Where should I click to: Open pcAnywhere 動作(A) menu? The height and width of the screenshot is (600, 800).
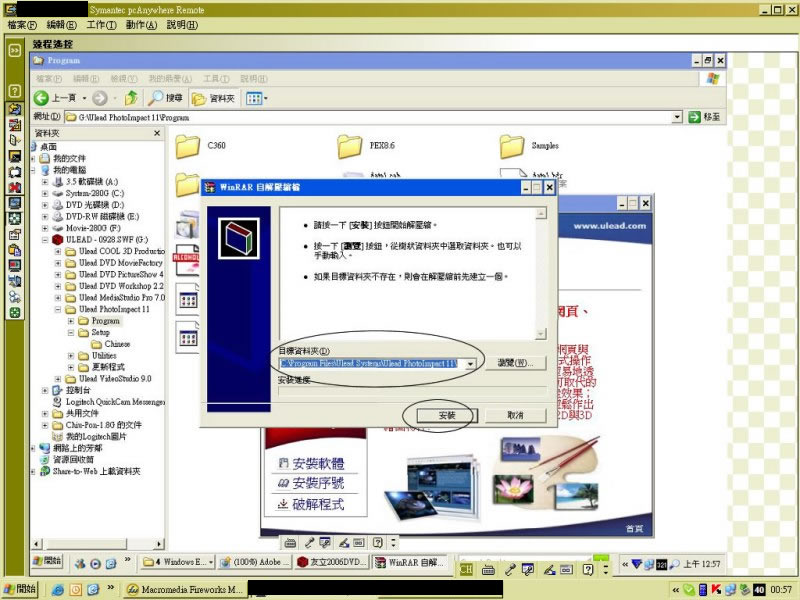point(141,24)
